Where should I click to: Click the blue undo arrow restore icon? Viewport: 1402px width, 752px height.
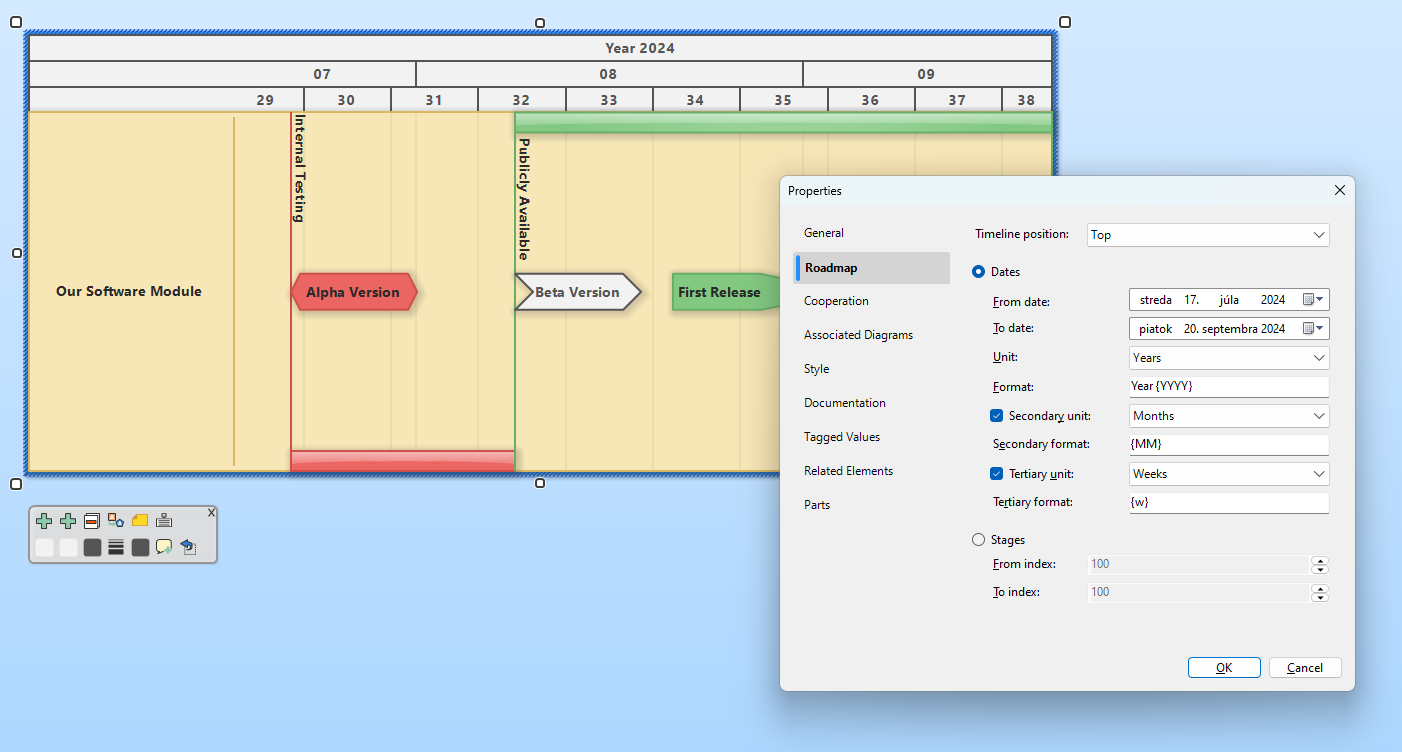pyautogui.click(x=188, y=547)
